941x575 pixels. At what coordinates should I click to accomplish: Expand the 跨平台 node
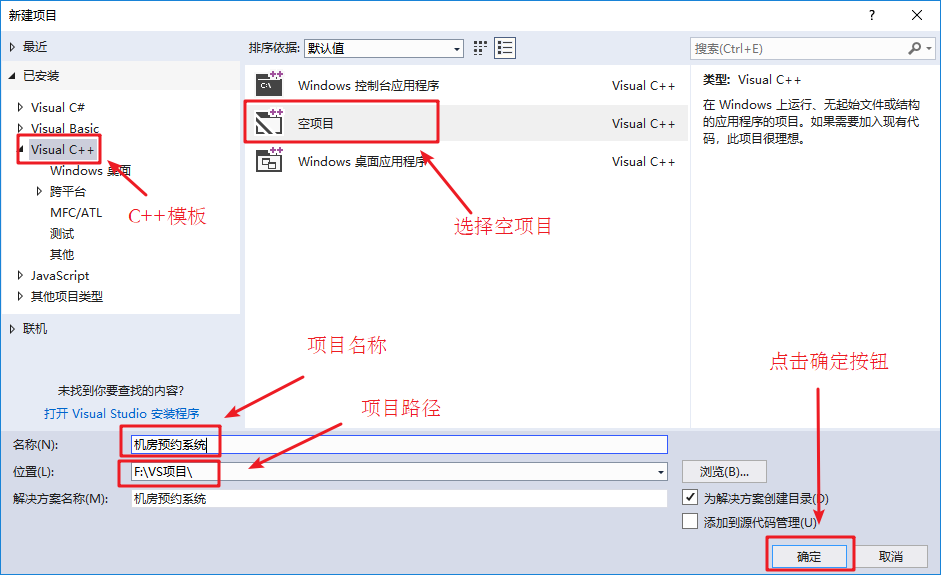39,191
